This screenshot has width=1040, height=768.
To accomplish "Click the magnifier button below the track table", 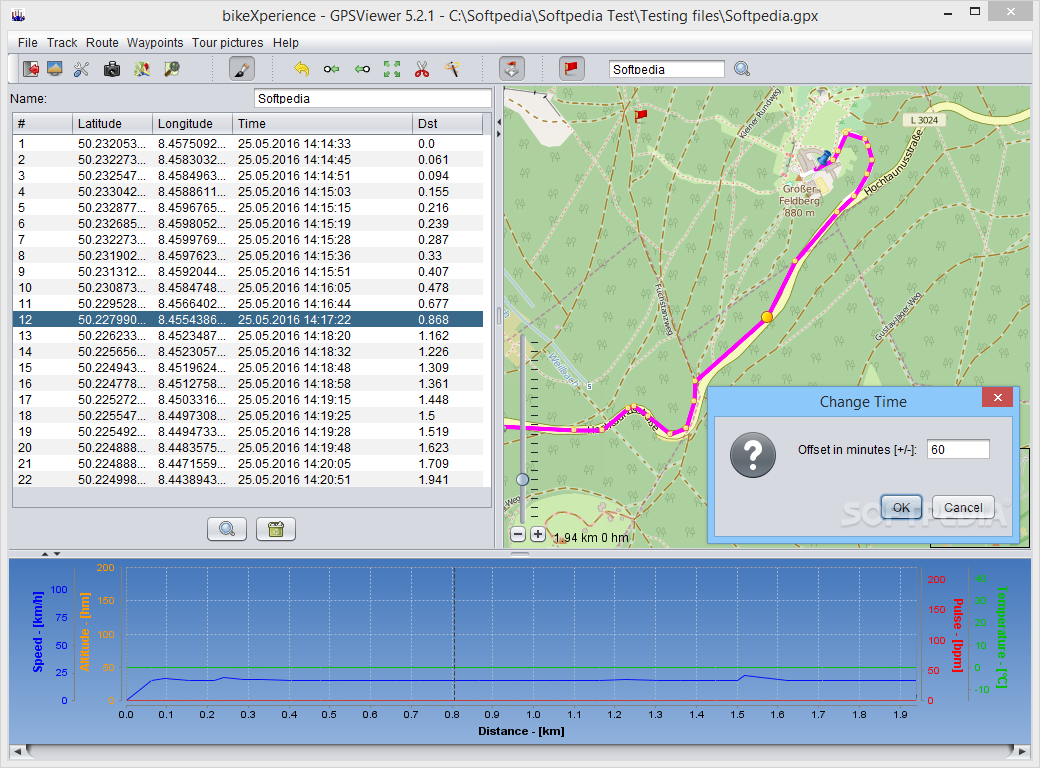I will pyautogui.click(x=226, y=529).
